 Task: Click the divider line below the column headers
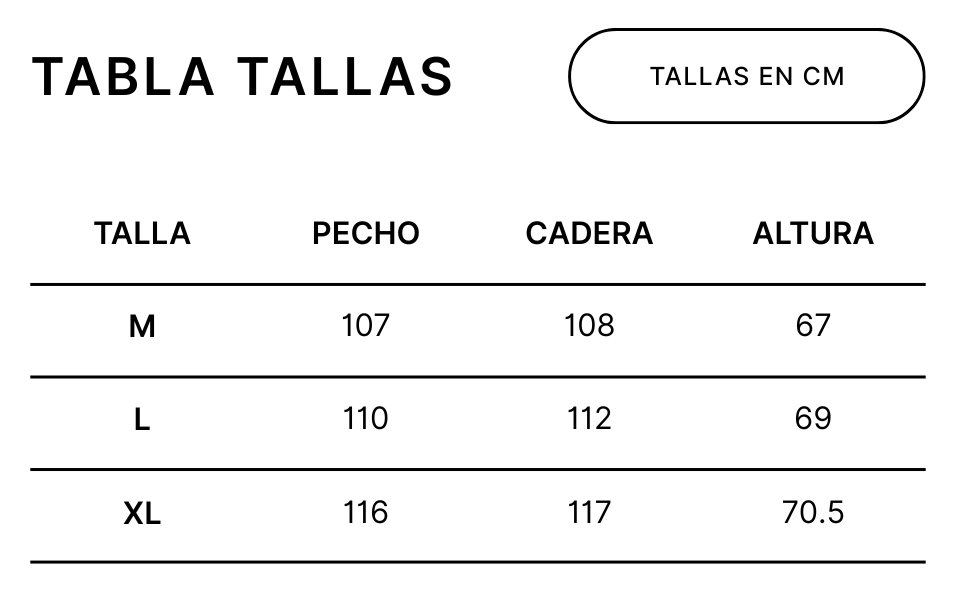(x=478, y=285)
